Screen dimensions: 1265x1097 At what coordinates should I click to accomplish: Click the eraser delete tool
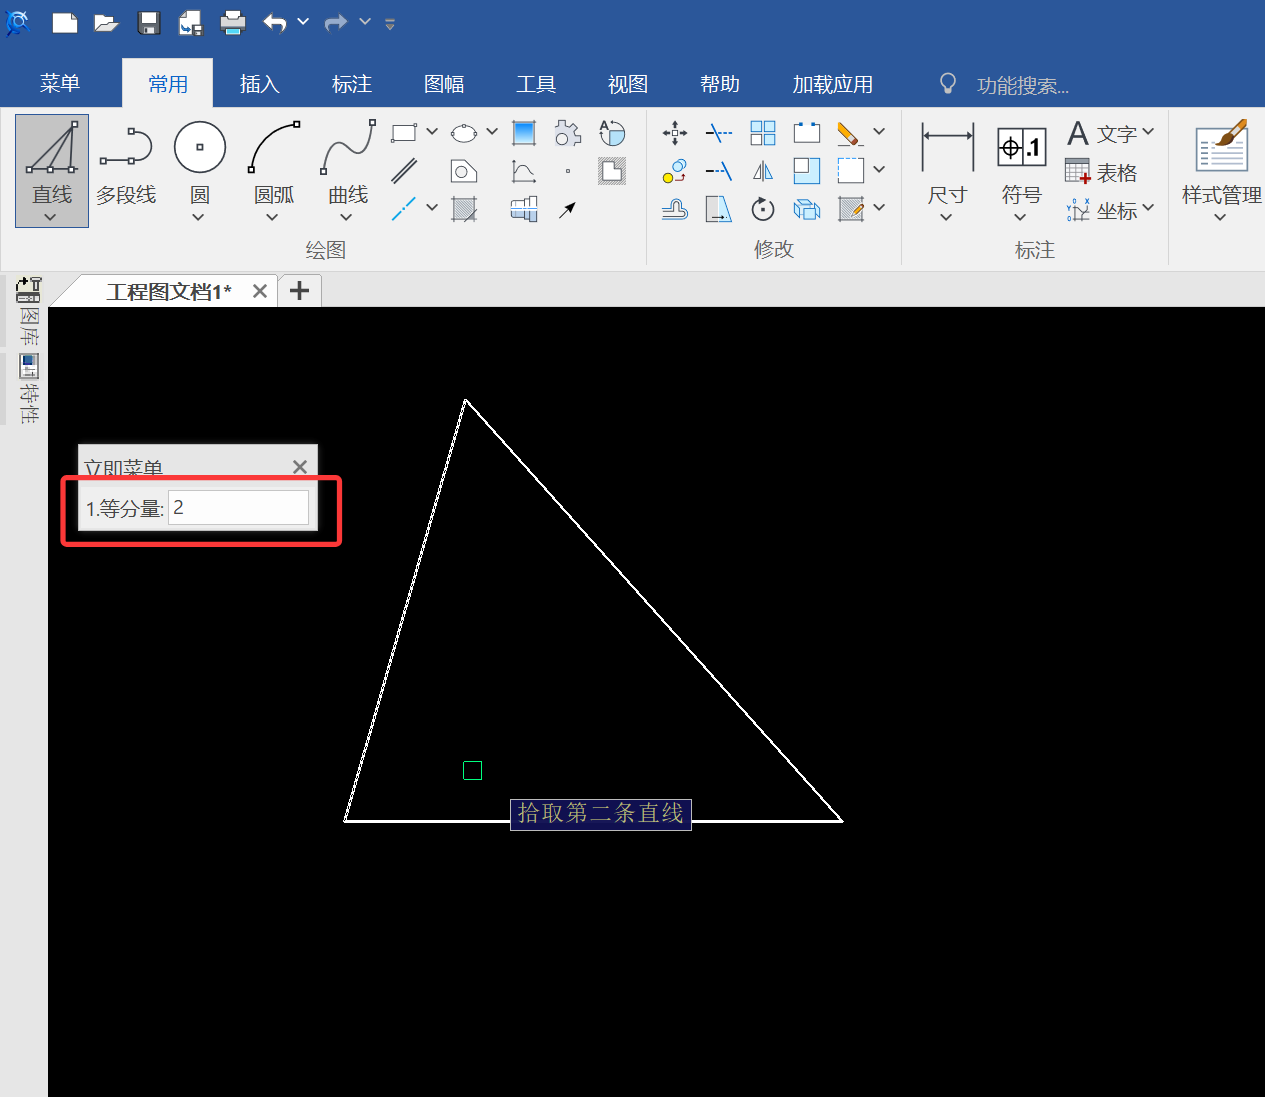coord(850,132)
